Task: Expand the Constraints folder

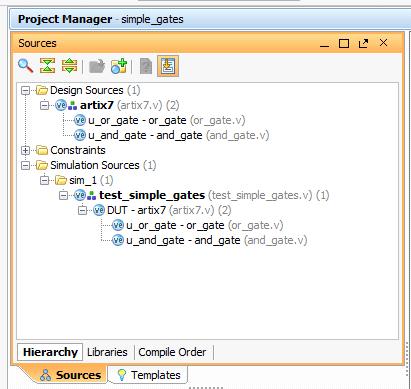Action: click(x=25, y=150)
